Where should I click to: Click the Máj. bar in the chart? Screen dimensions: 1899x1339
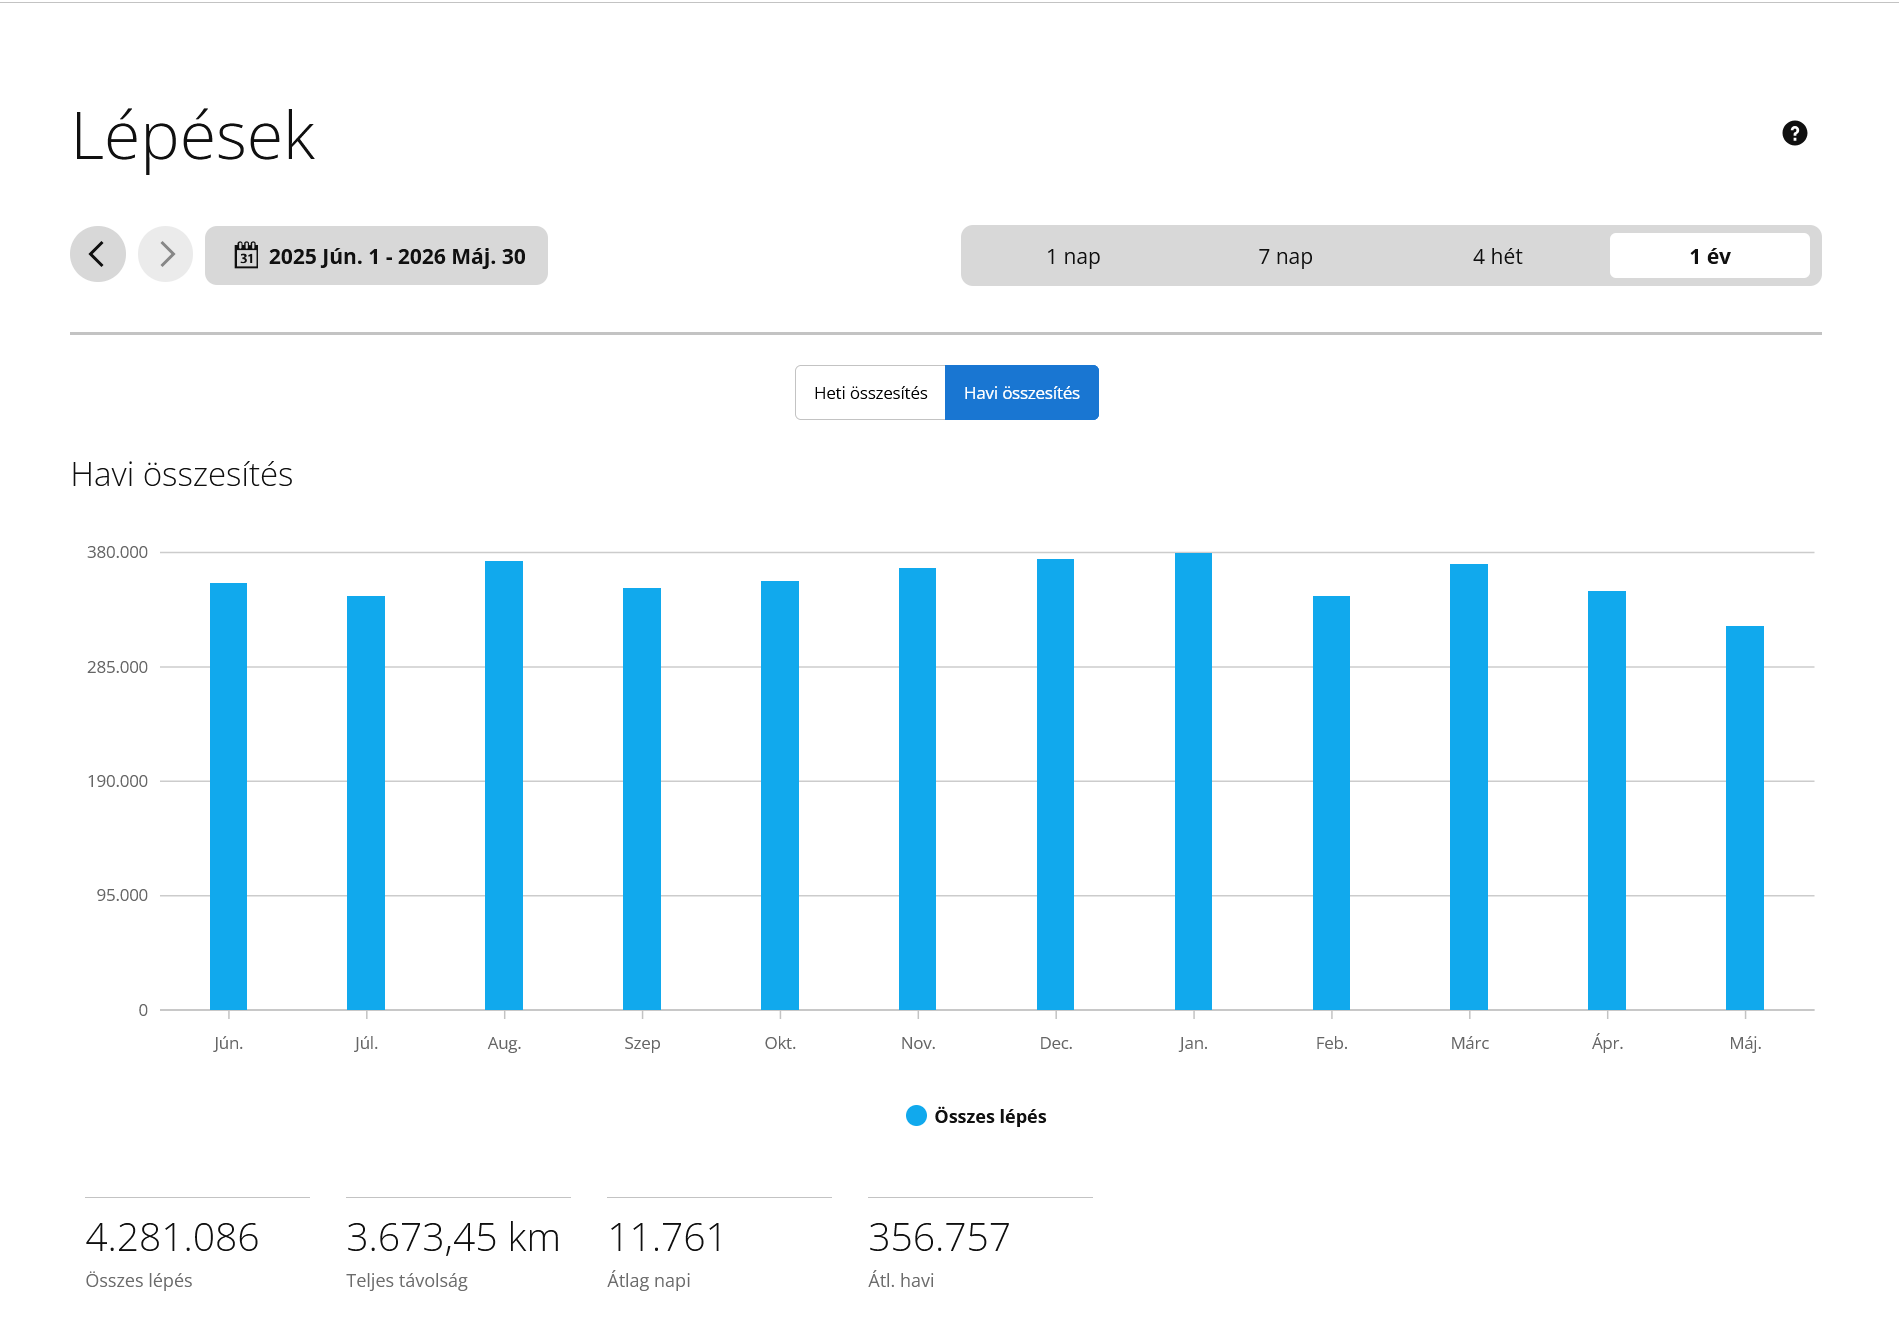point(1745,818)
